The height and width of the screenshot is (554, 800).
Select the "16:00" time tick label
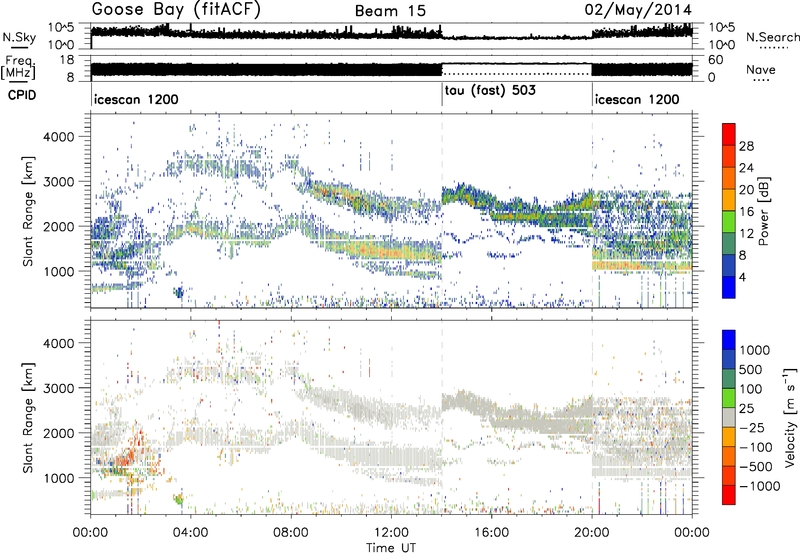491,533
